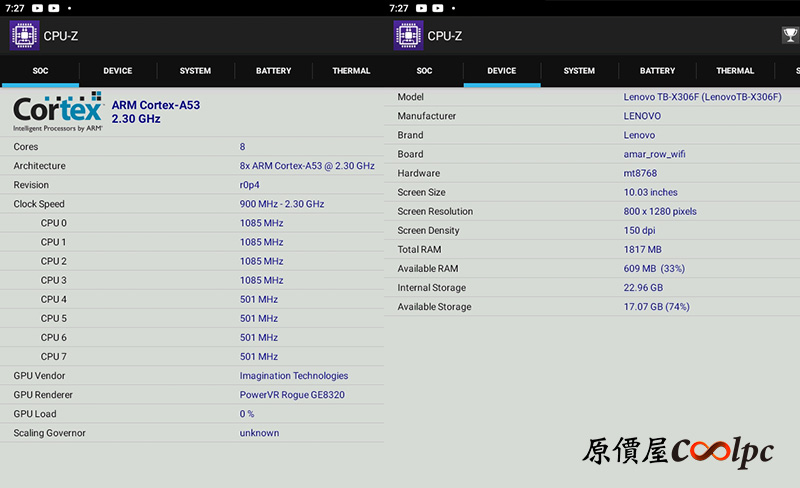Select the CPU 7 row label
This screenshot has width=800, height=488.
(54, 356)
